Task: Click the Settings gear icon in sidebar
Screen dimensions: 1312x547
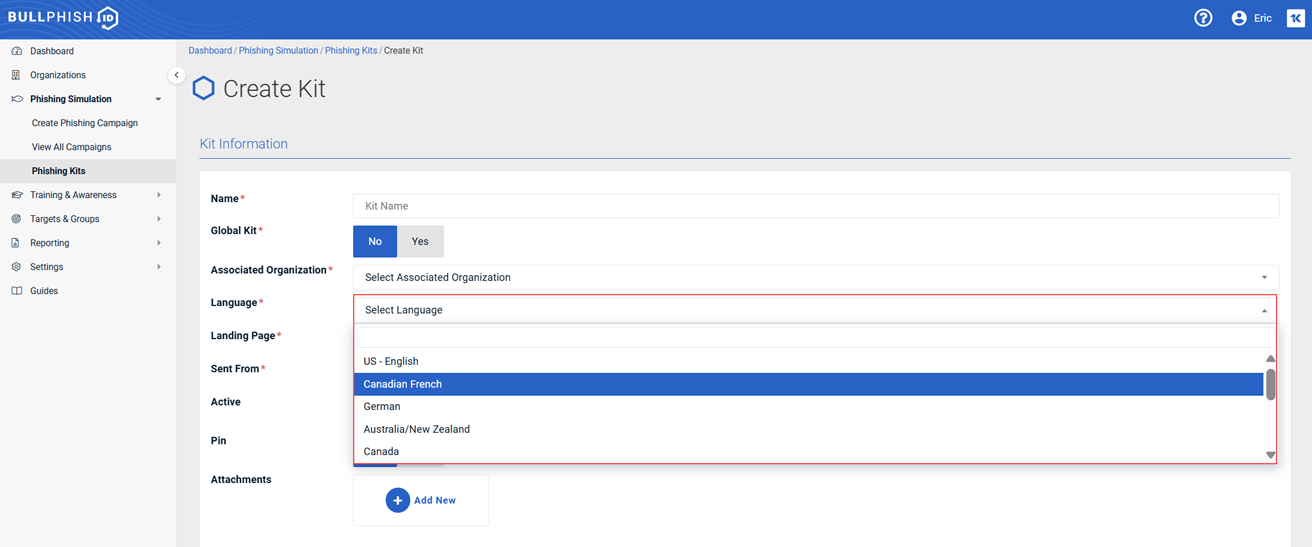Action: tap(16, 267)
